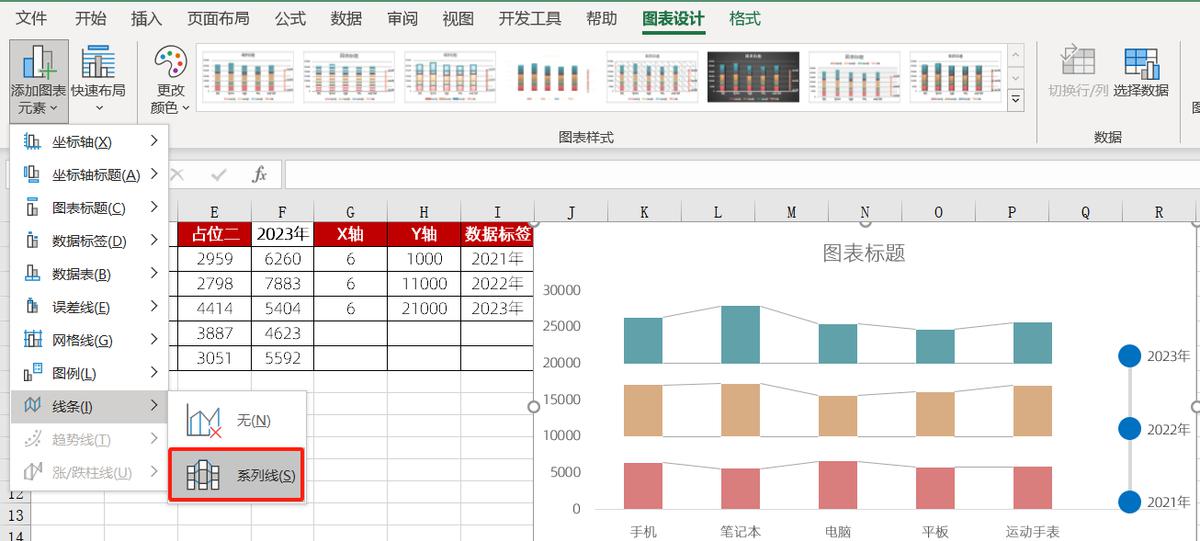This screenshot has width=1200, height=541.
Task: Select the cell containing 6260
Action: tap(282, 259)
